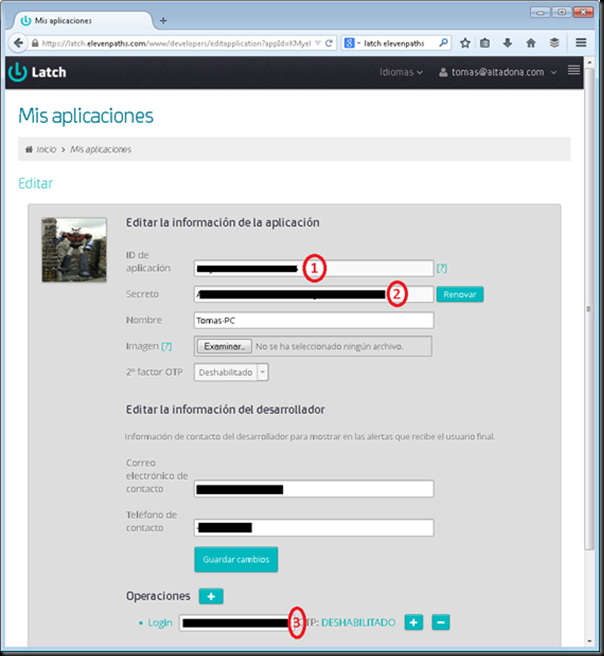The image size is (604, 656).
Task: Open the Latch site menu lines icon
Action: tap(573, 70)
